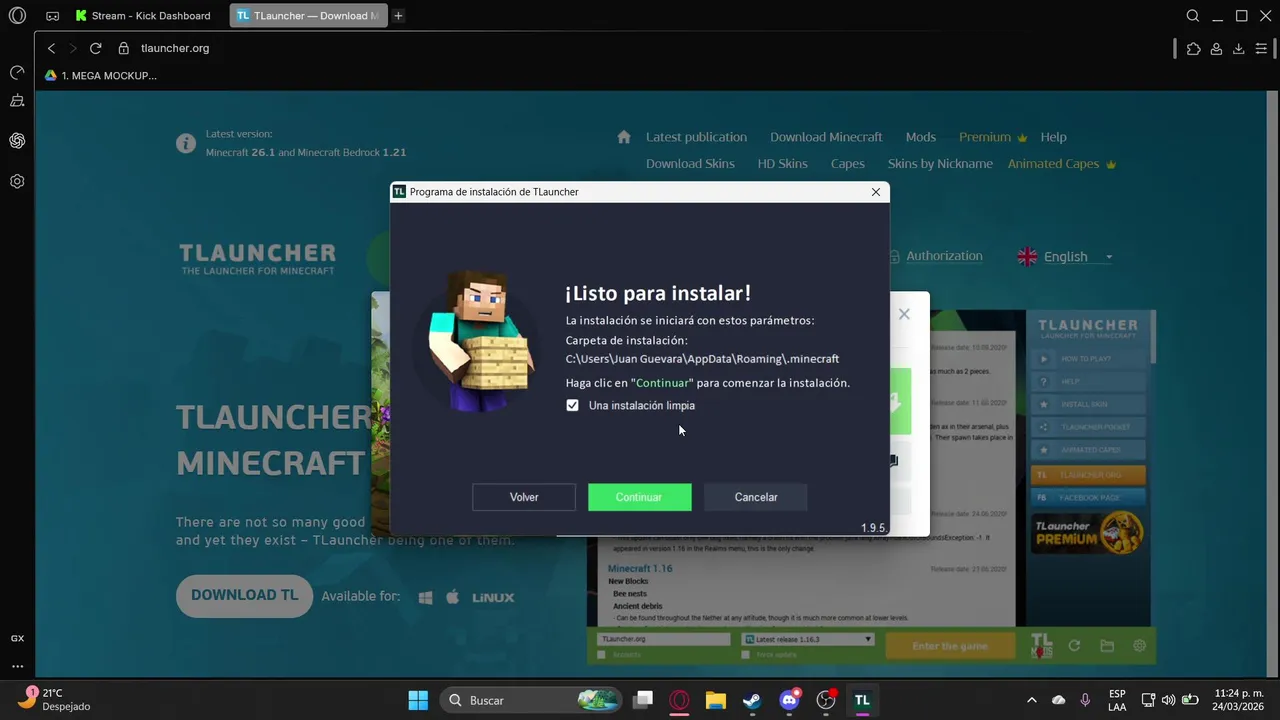1280x720 pixels.
Task: Open browser tab search magnifier
Action: 1193,16
